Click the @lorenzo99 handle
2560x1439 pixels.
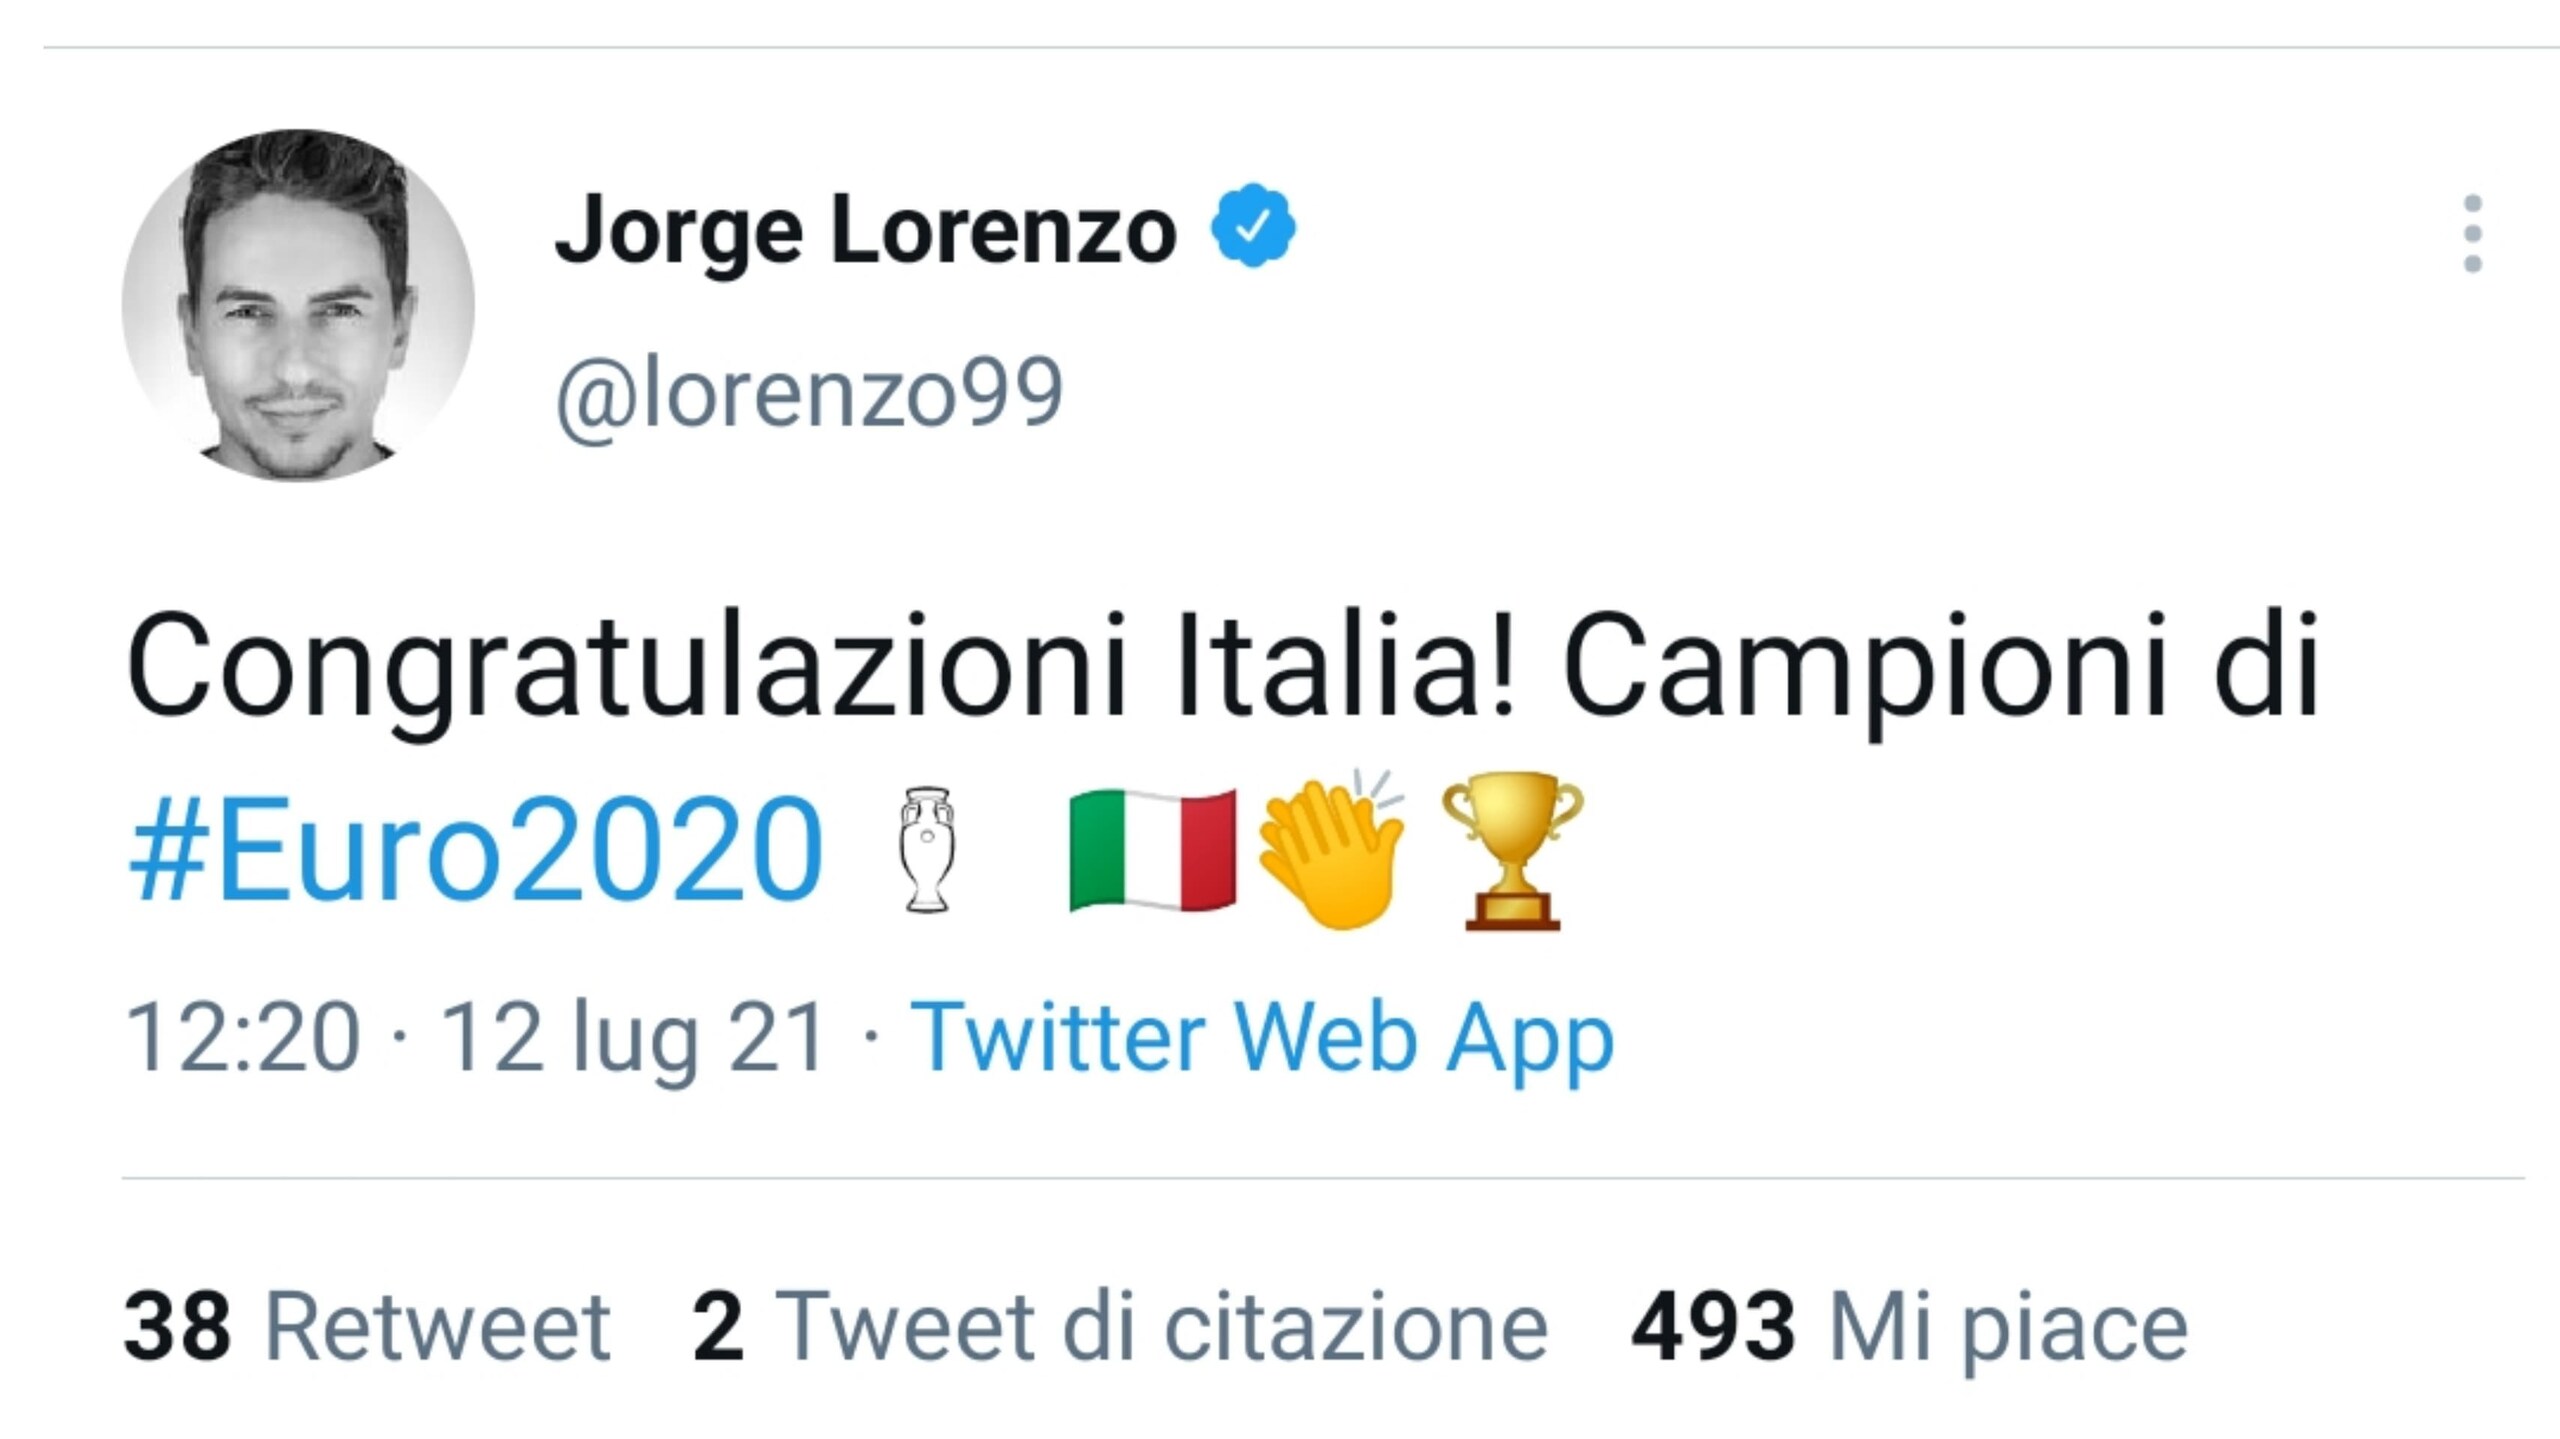pos(808,395)
